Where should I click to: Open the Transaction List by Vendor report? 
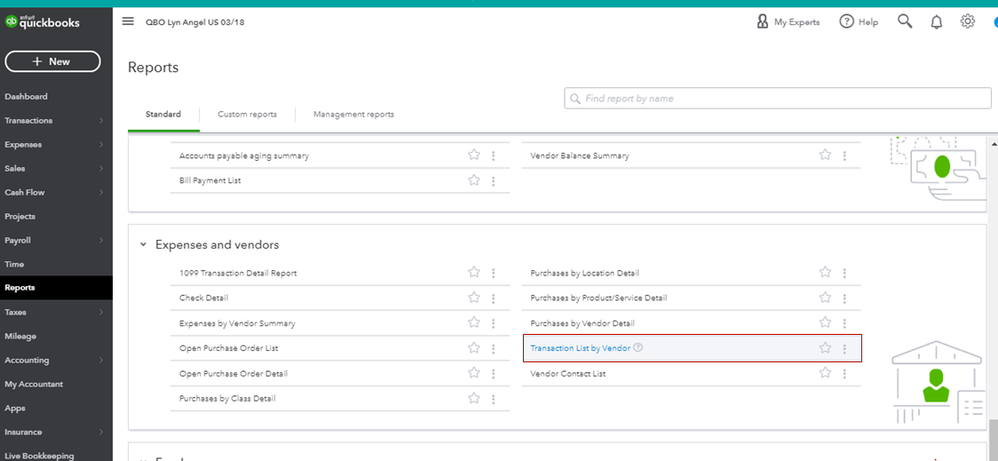580,348
